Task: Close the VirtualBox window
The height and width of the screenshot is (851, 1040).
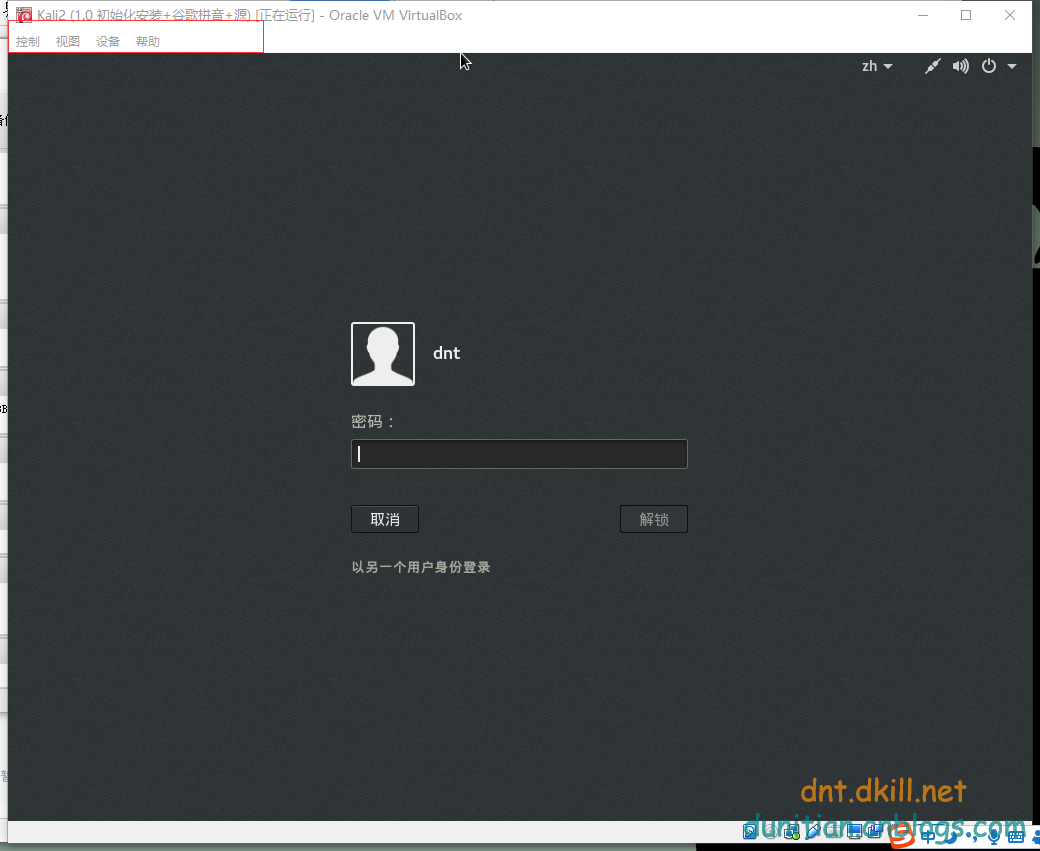Action: [x=1009, y=15]
